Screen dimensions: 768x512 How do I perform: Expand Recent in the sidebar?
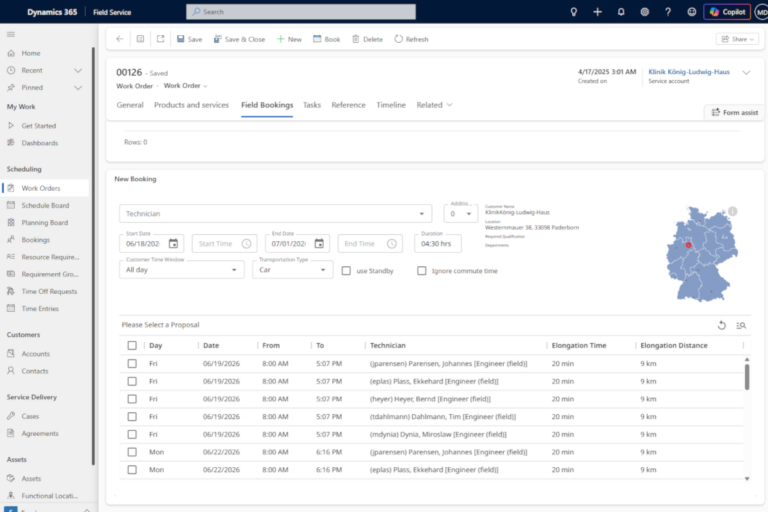click(78, 71)
